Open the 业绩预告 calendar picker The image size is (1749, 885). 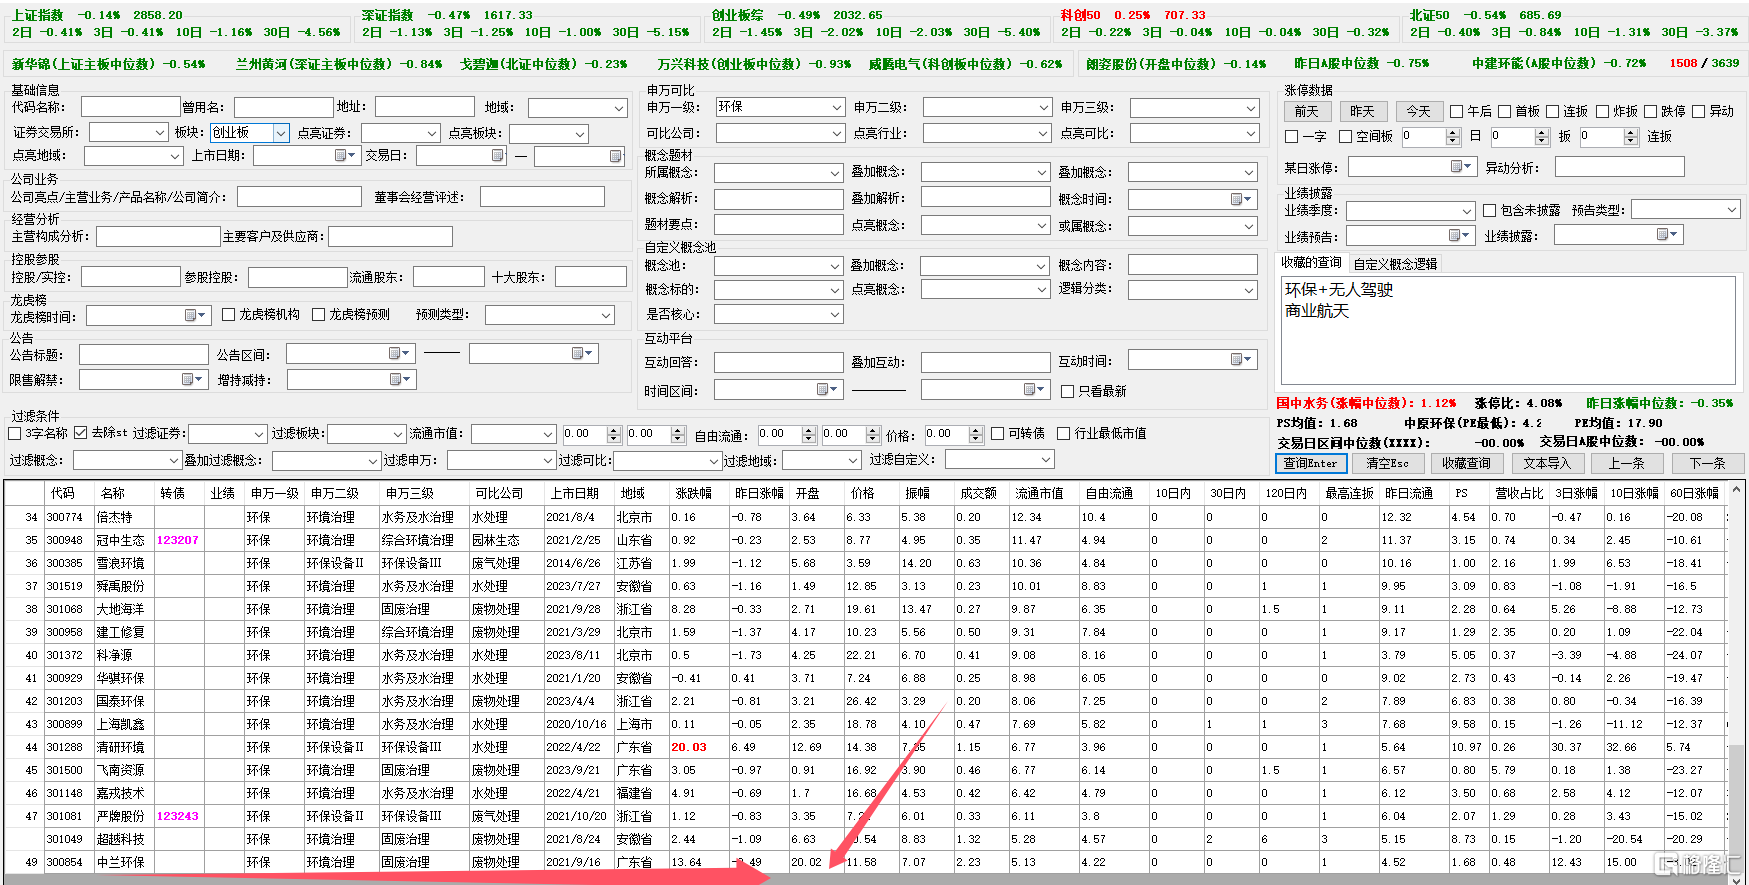(x=1460, y=235)
